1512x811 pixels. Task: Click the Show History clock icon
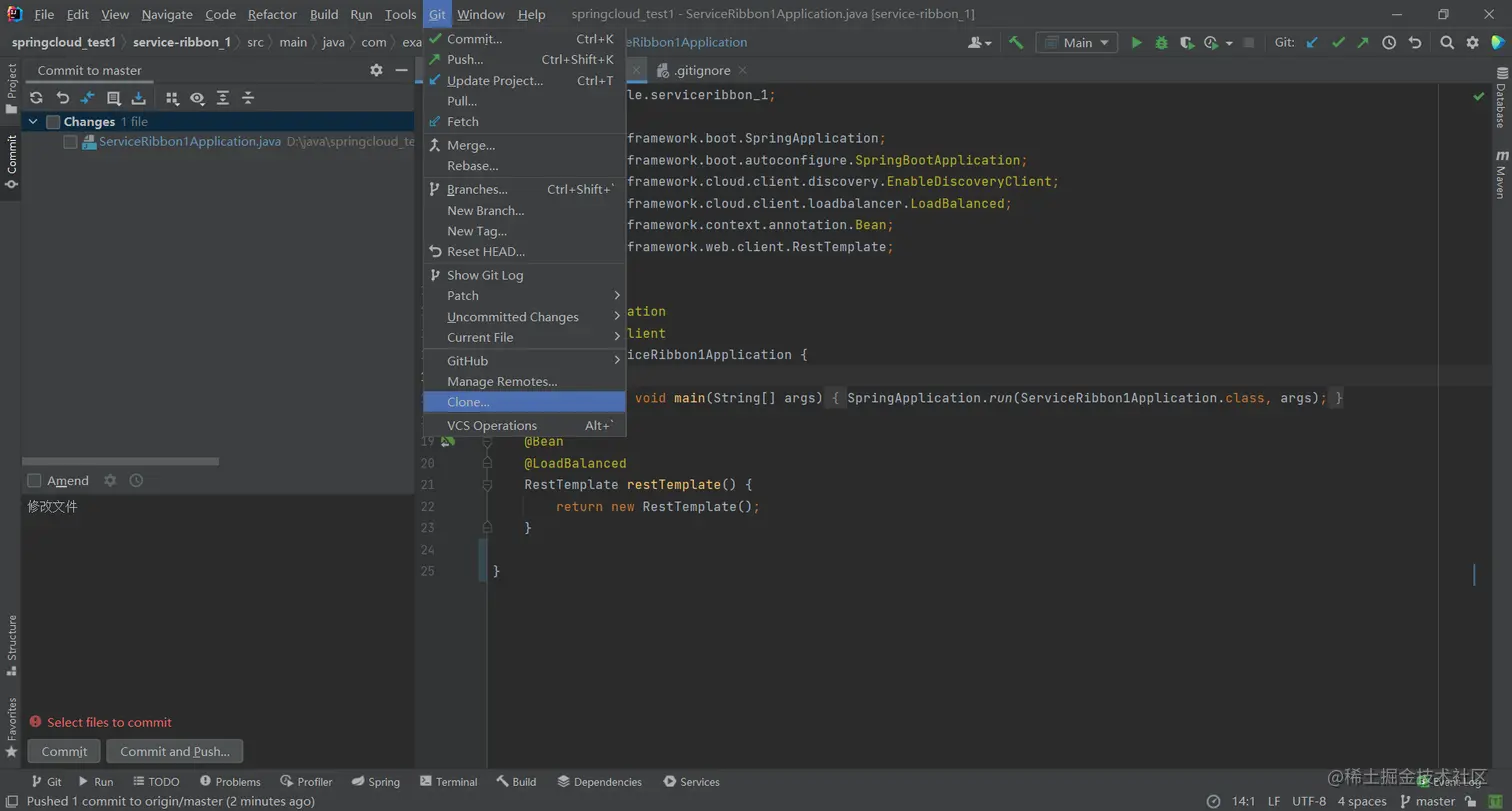(1389, 43)
